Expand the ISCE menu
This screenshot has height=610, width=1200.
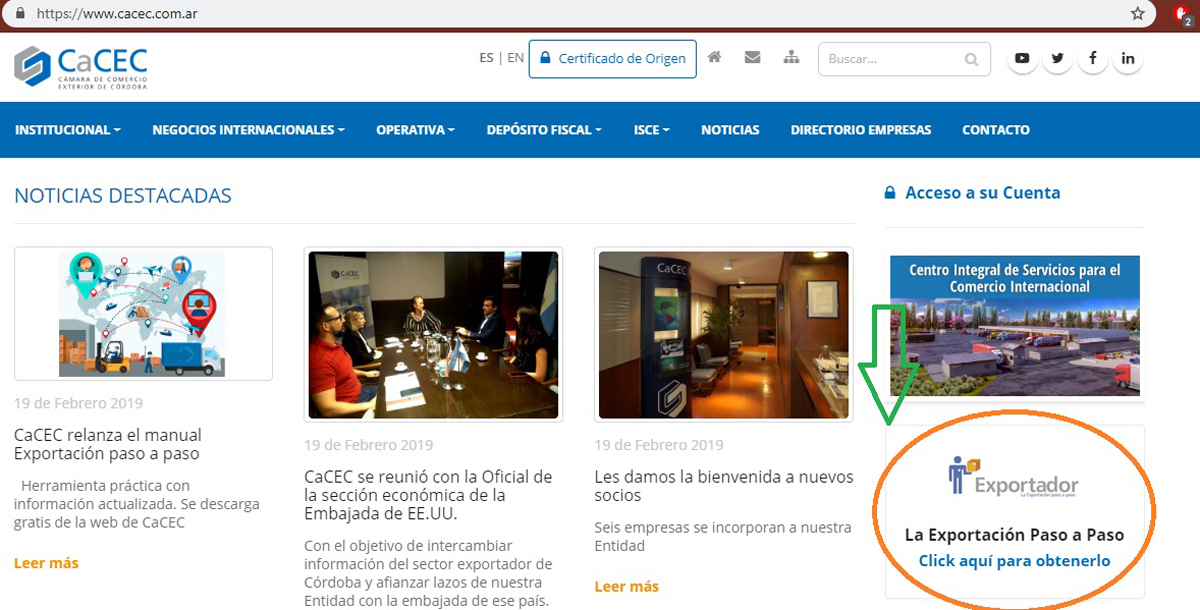pyautogui.click(x=651, y=130)
